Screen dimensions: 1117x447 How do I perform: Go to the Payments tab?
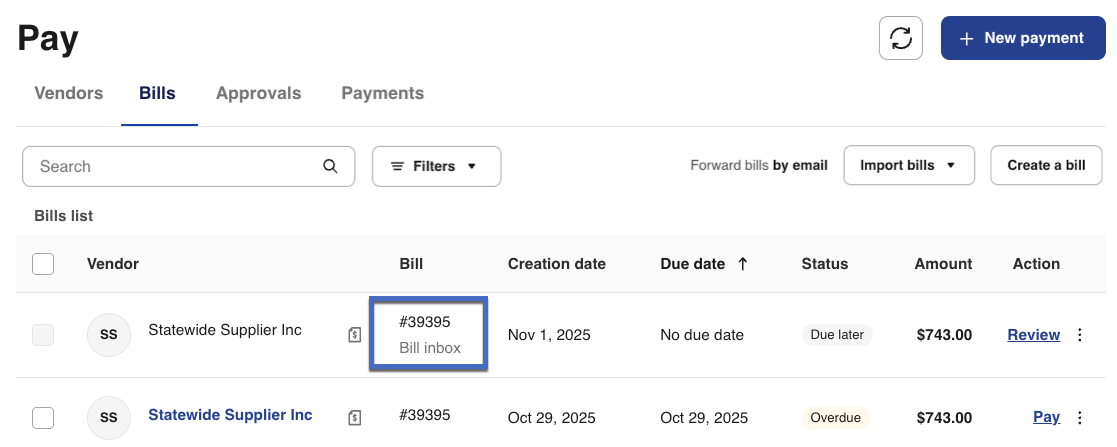[x=382, y=93]
